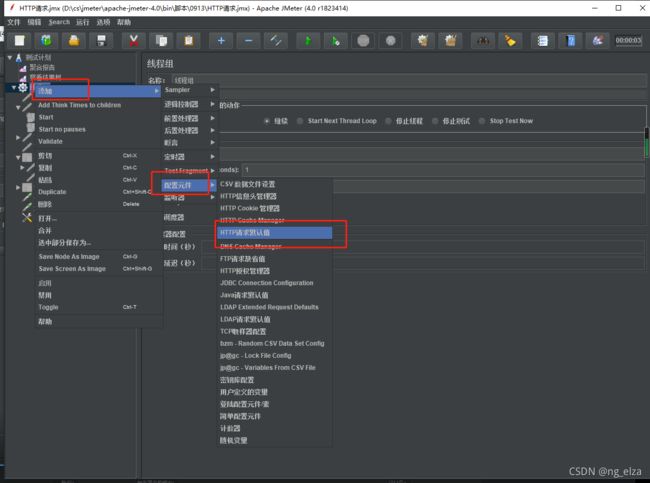Click the Copy toolbar icon
Image resolution: width=650 pixels, height=483 pixels.
point(161,41)
